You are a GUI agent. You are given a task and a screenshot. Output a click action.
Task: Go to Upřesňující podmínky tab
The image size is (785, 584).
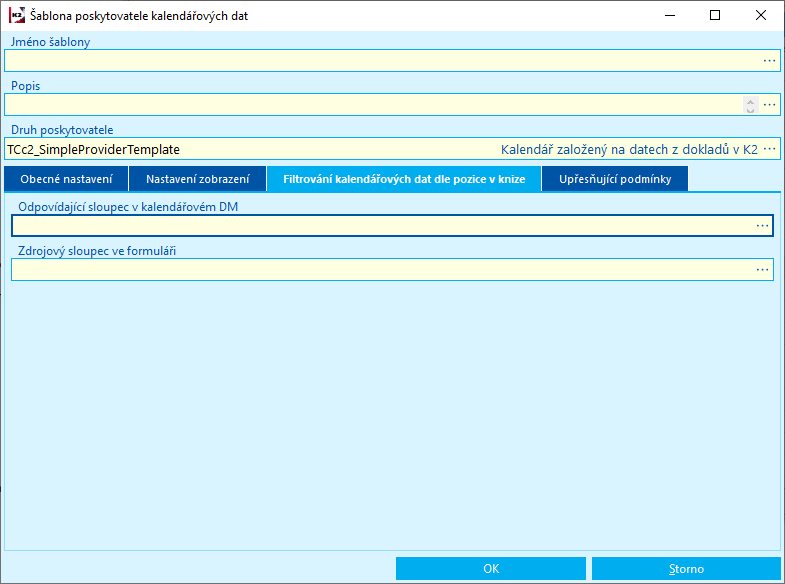coord(615,179)
